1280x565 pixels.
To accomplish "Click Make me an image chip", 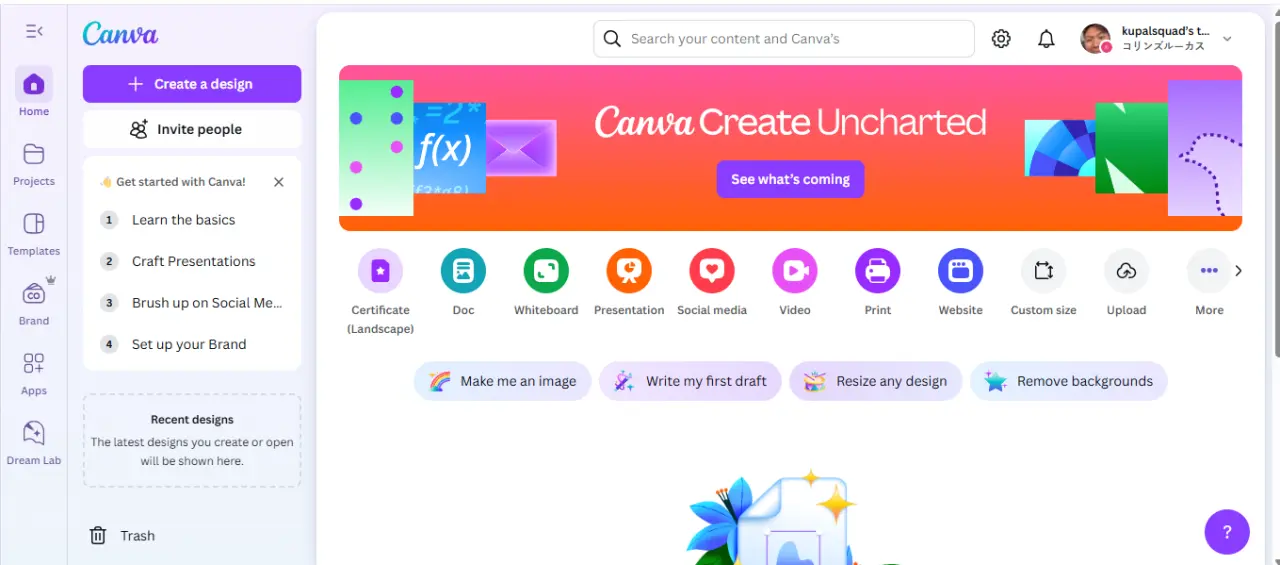I will pos(503,381).
